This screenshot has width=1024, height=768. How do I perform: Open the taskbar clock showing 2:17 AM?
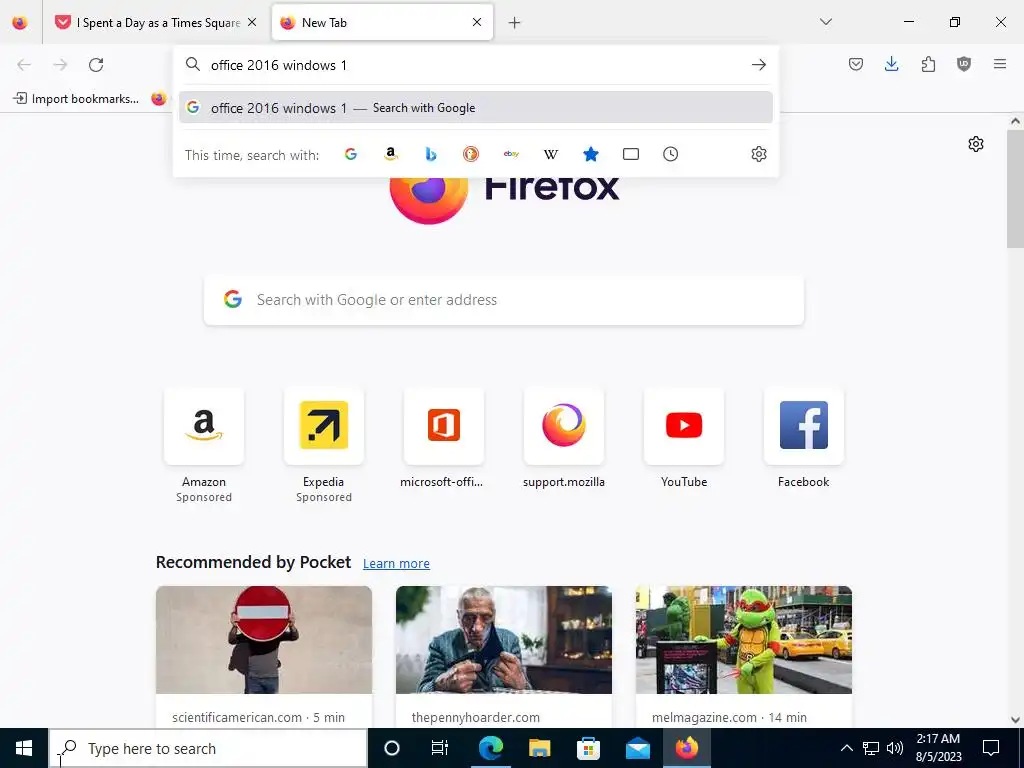[938, 748]
